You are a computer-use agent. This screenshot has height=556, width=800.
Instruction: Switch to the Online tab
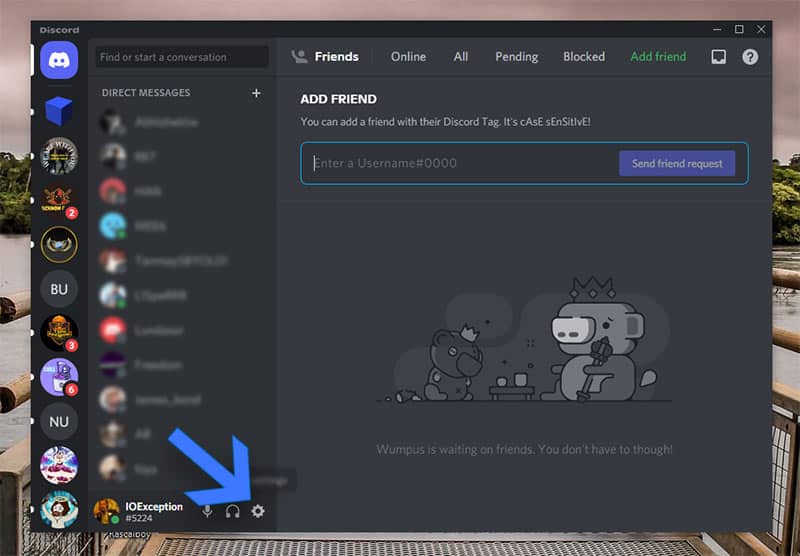point(408,57)
